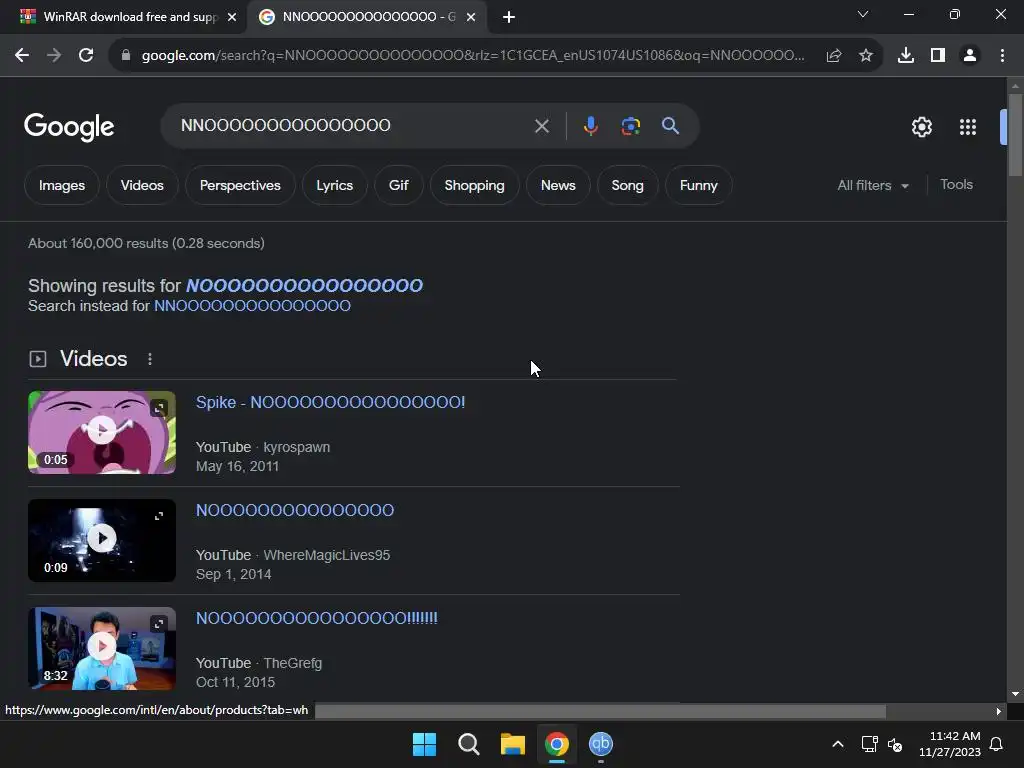Reload the Google search page
The image size is (1024, 768).
point(86,56)
